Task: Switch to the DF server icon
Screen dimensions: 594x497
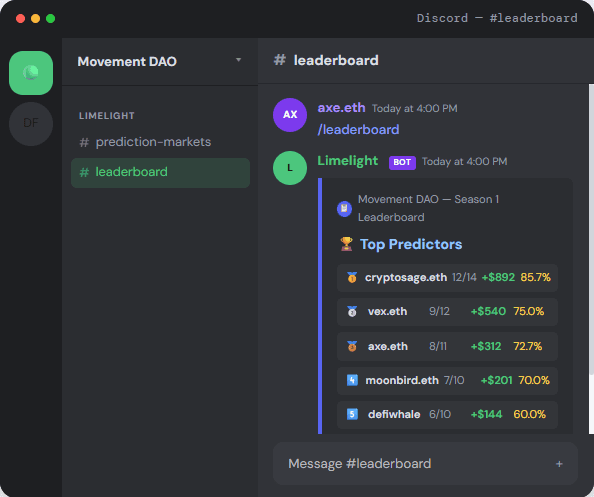Action: [x=31, y=123]
